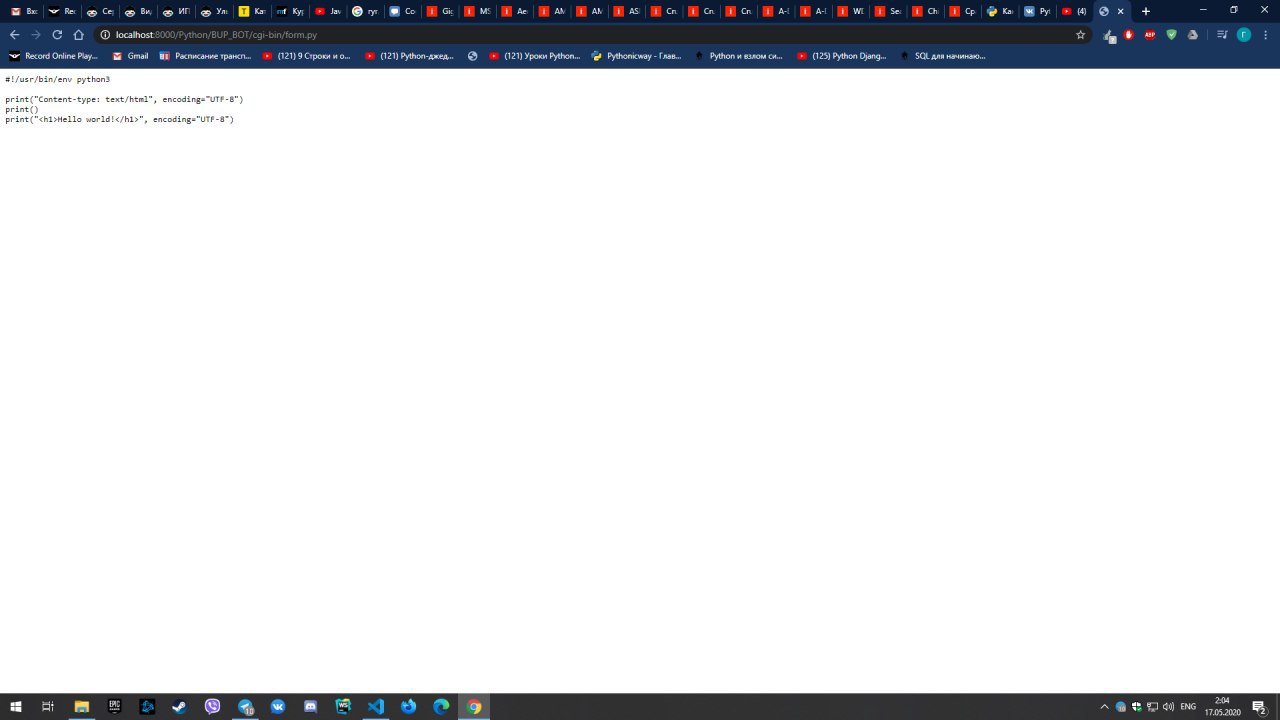Open Visual Studio Code from the taskbar

[x=376, y=707]
